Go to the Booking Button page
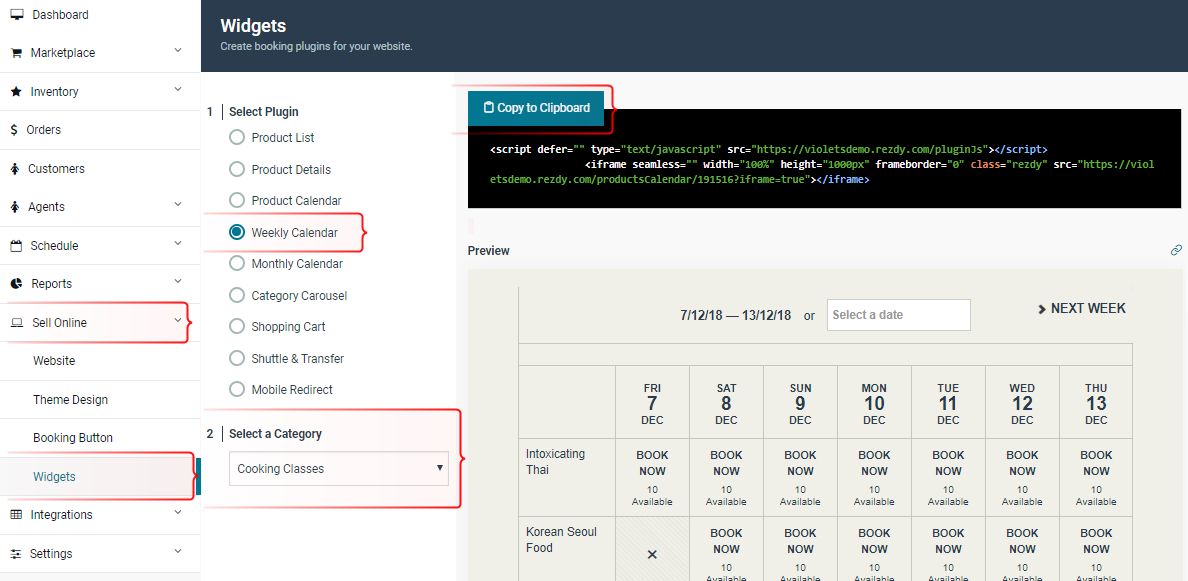This screenshot has width=1188, height=581. pos(73,438)
